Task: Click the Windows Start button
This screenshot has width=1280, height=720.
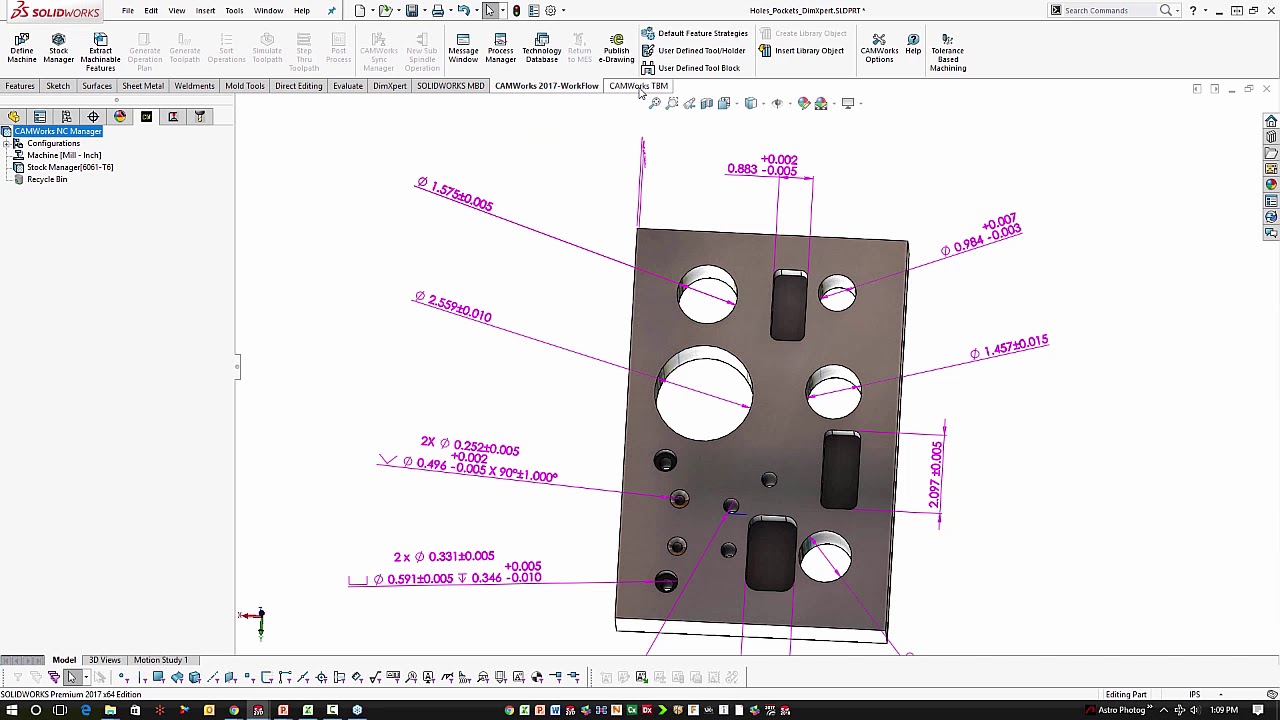Action: pos(11,710)
